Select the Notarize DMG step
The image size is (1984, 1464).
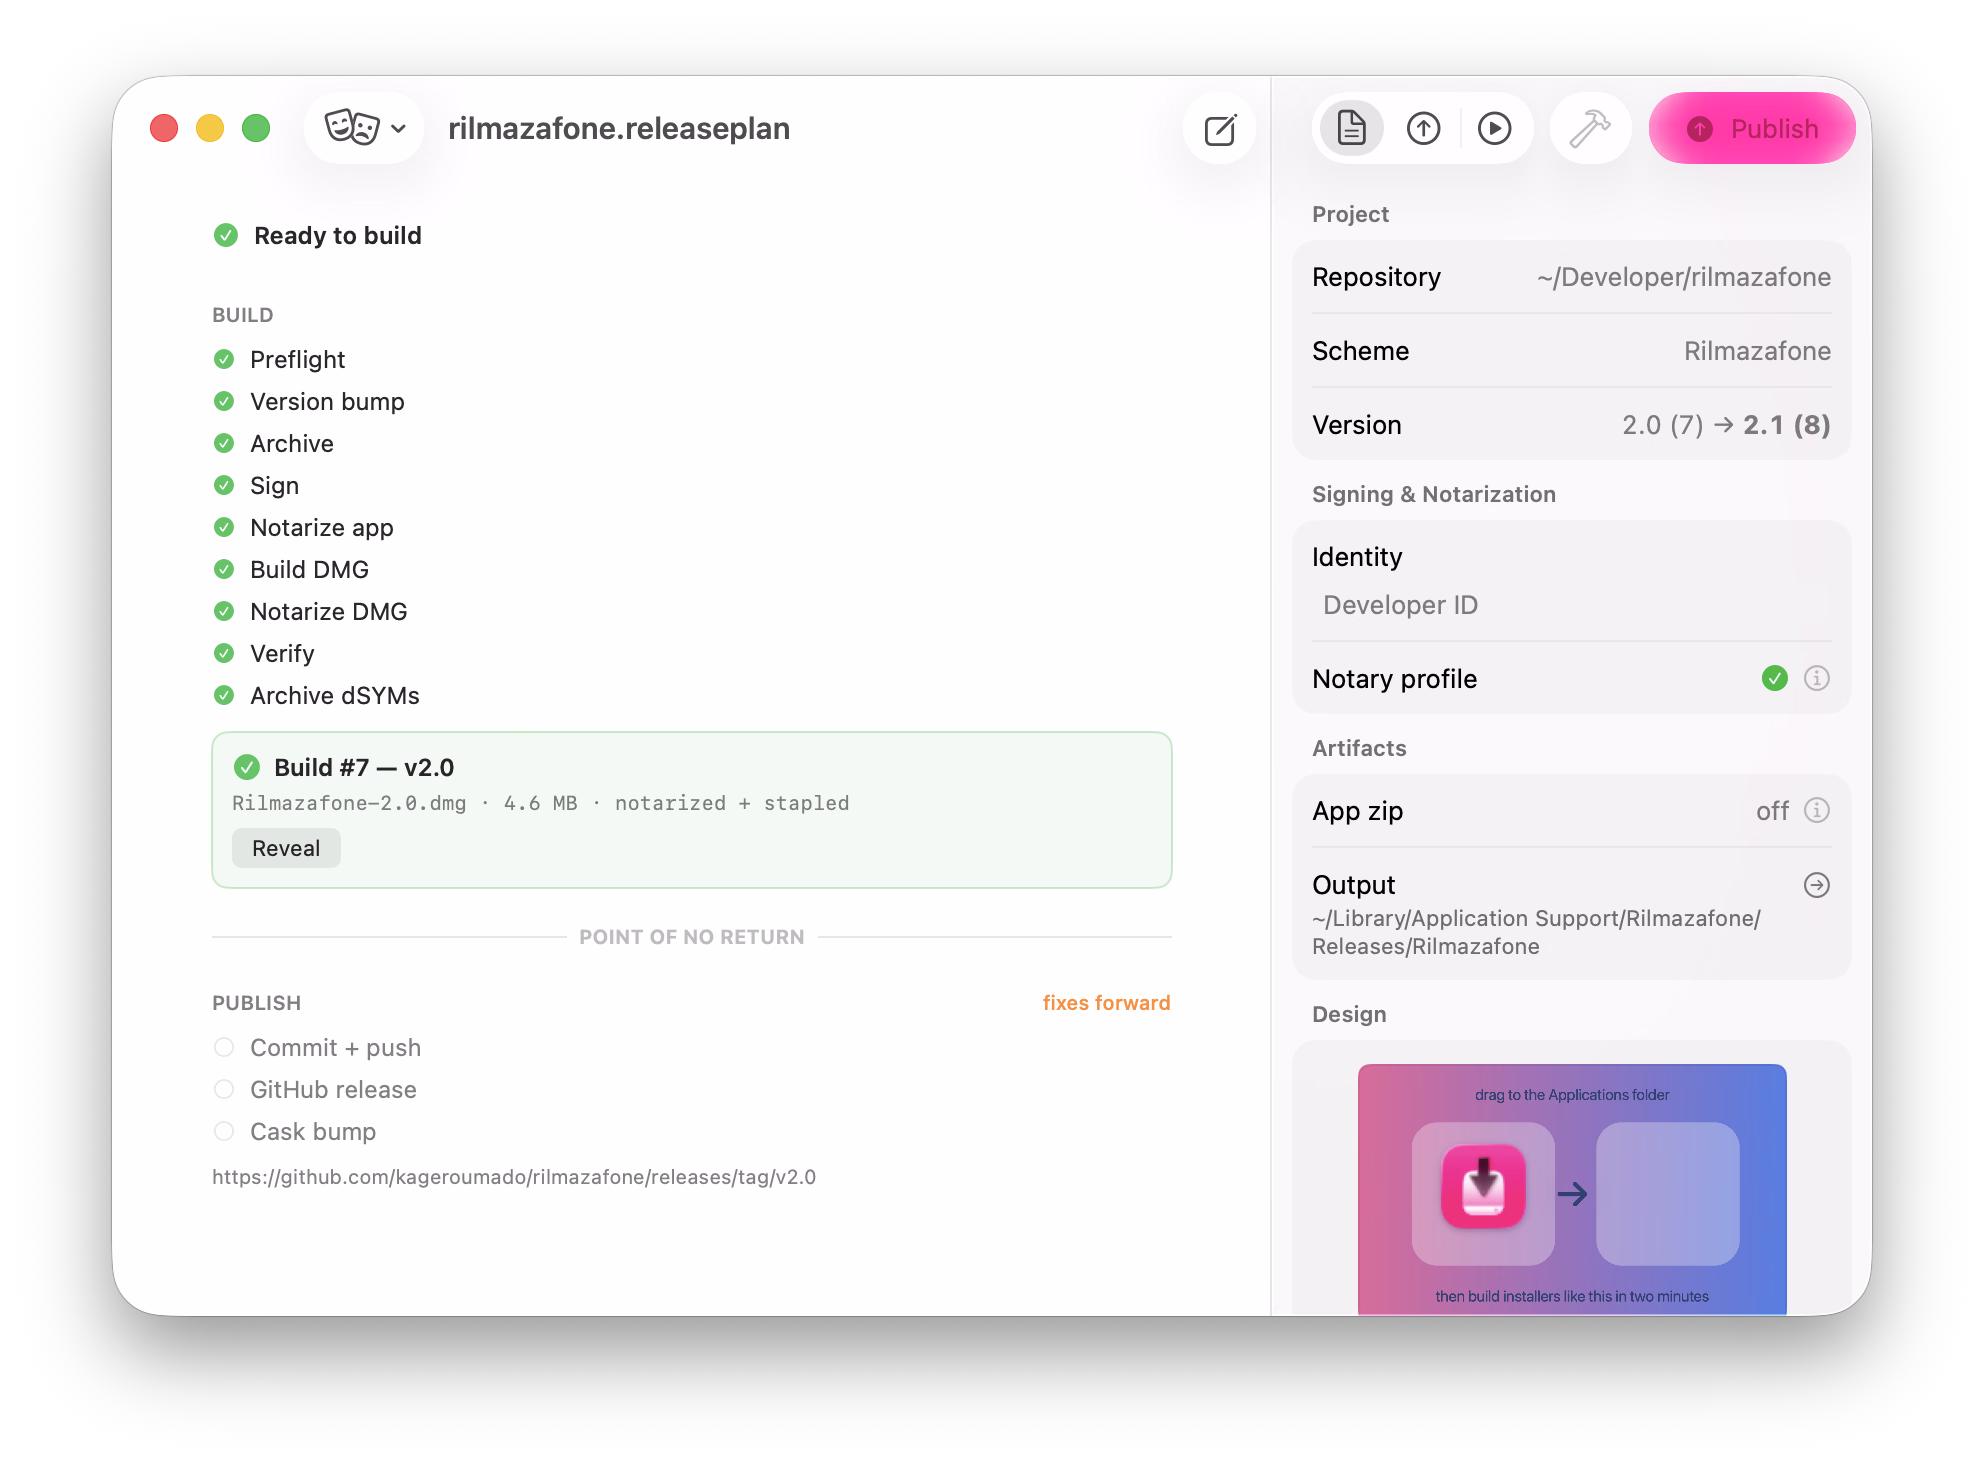point(328,612)
